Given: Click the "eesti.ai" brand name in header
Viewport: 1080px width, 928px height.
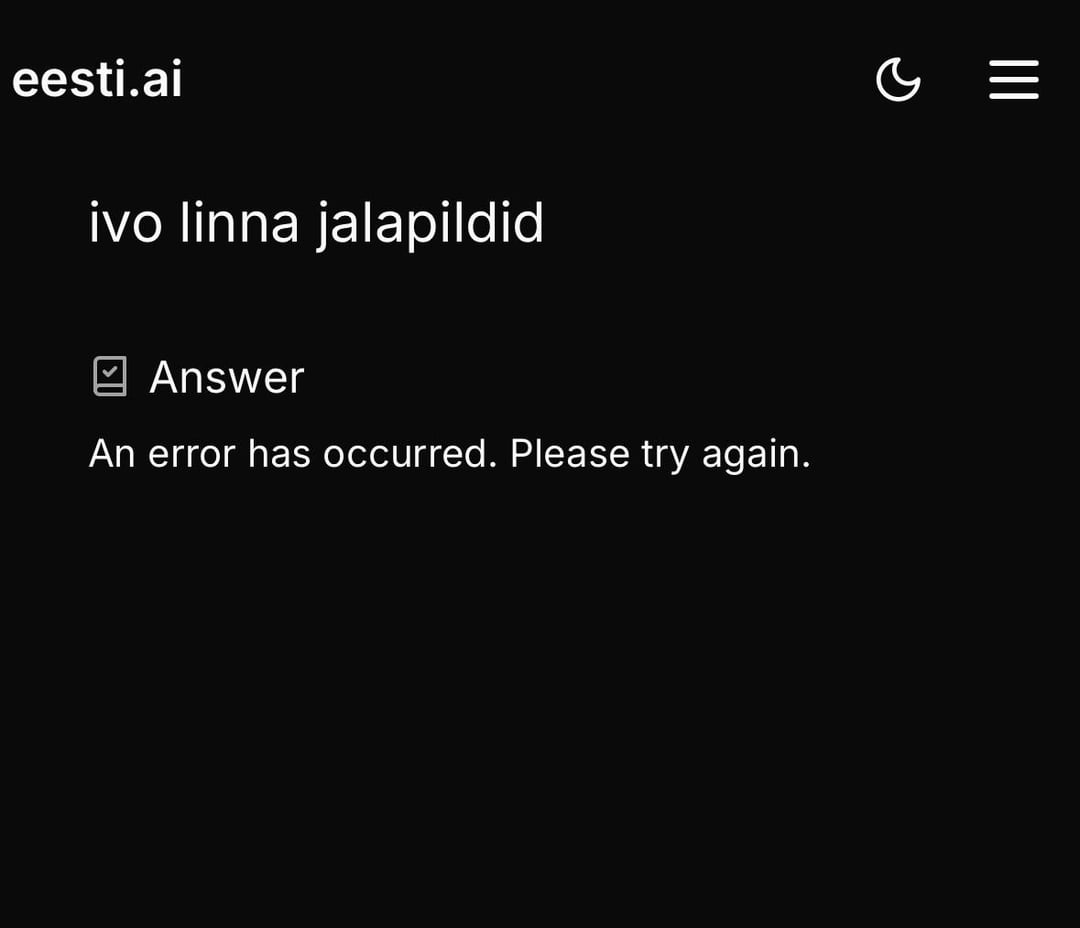Looking at the screenshot, I should [97, 80].
